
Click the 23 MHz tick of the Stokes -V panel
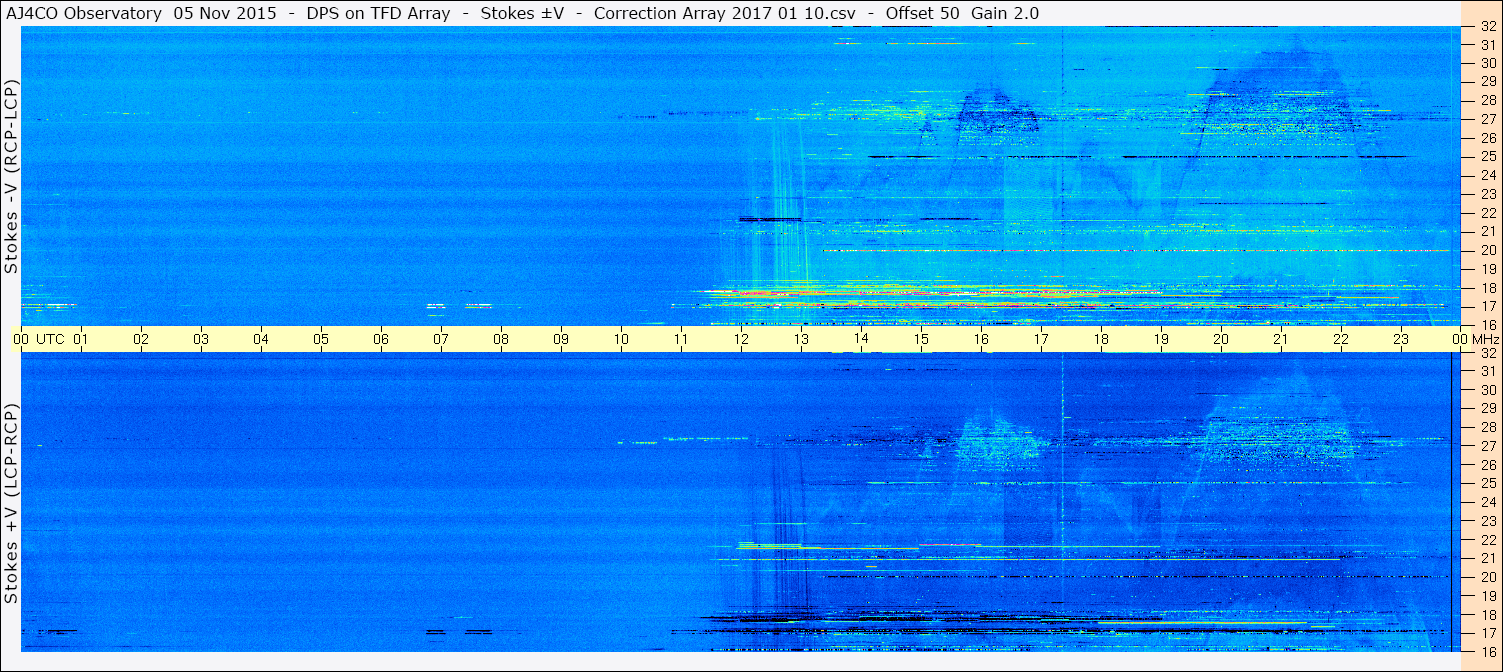tap(1487, 194)
